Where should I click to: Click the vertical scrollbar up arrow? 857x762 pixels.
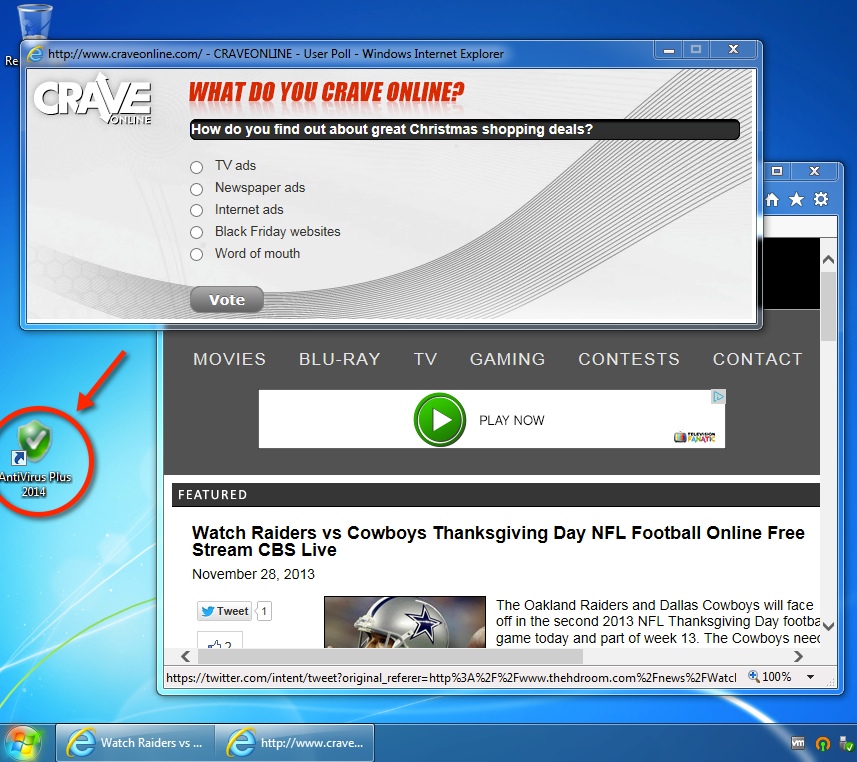pyautogui.click(x=828, y=260)
